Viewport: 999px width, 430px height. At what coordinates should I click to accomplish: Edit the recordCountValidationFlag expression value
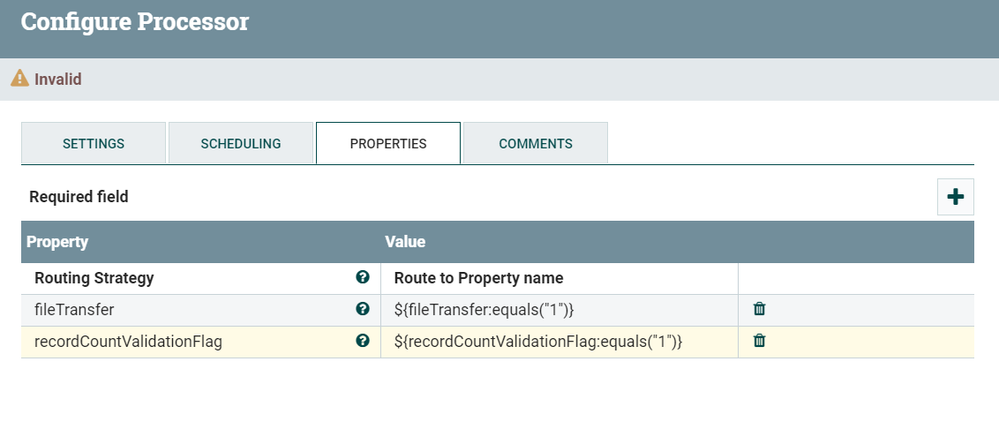(559, 342)
